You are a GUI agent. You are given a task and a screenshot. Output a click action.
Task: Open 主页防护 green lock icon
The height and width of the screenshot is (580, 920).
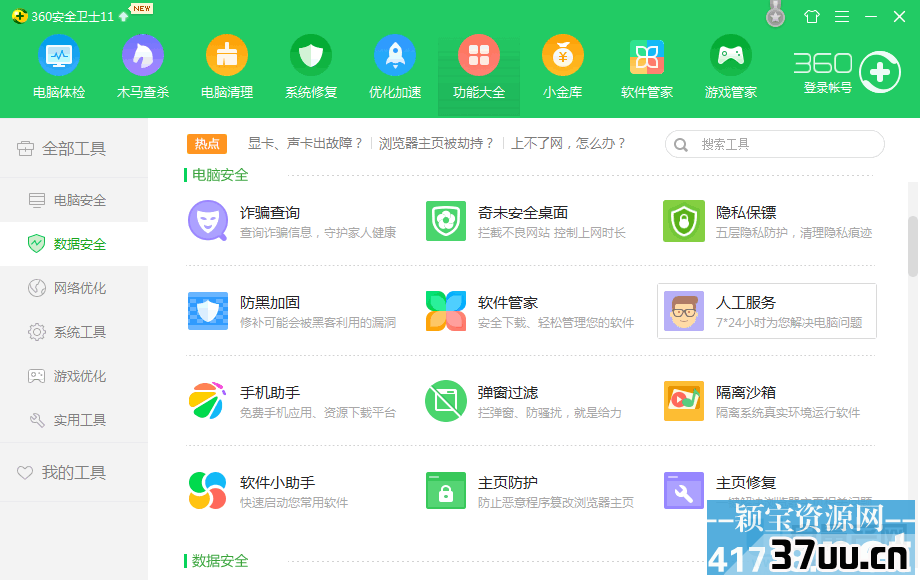(446, 490)
